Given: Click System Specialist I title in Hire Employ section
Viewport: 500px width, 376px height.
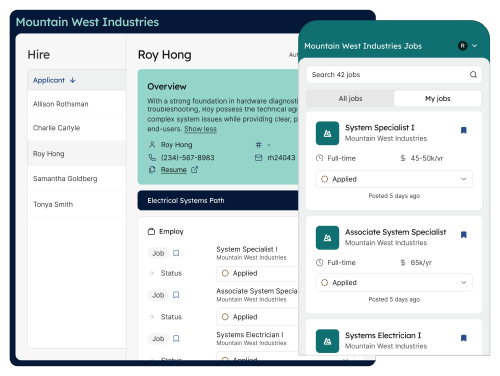Looking at the screenshot, I should (247, 249).
